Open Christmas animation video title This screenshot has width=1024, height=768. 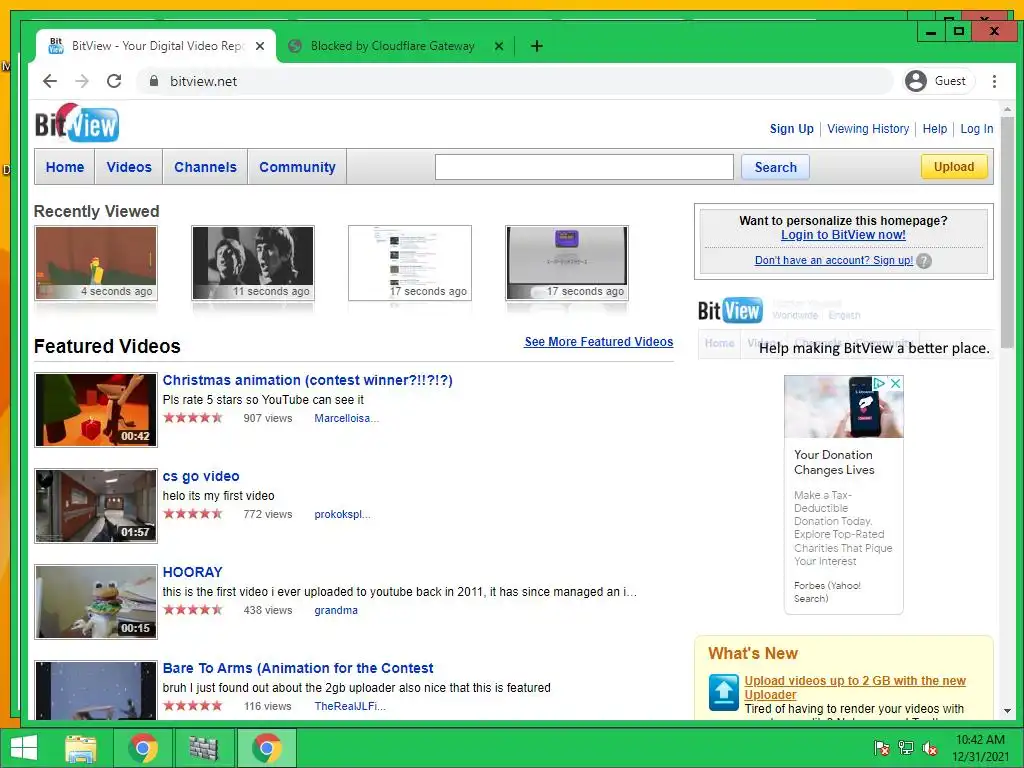[308, 380]
